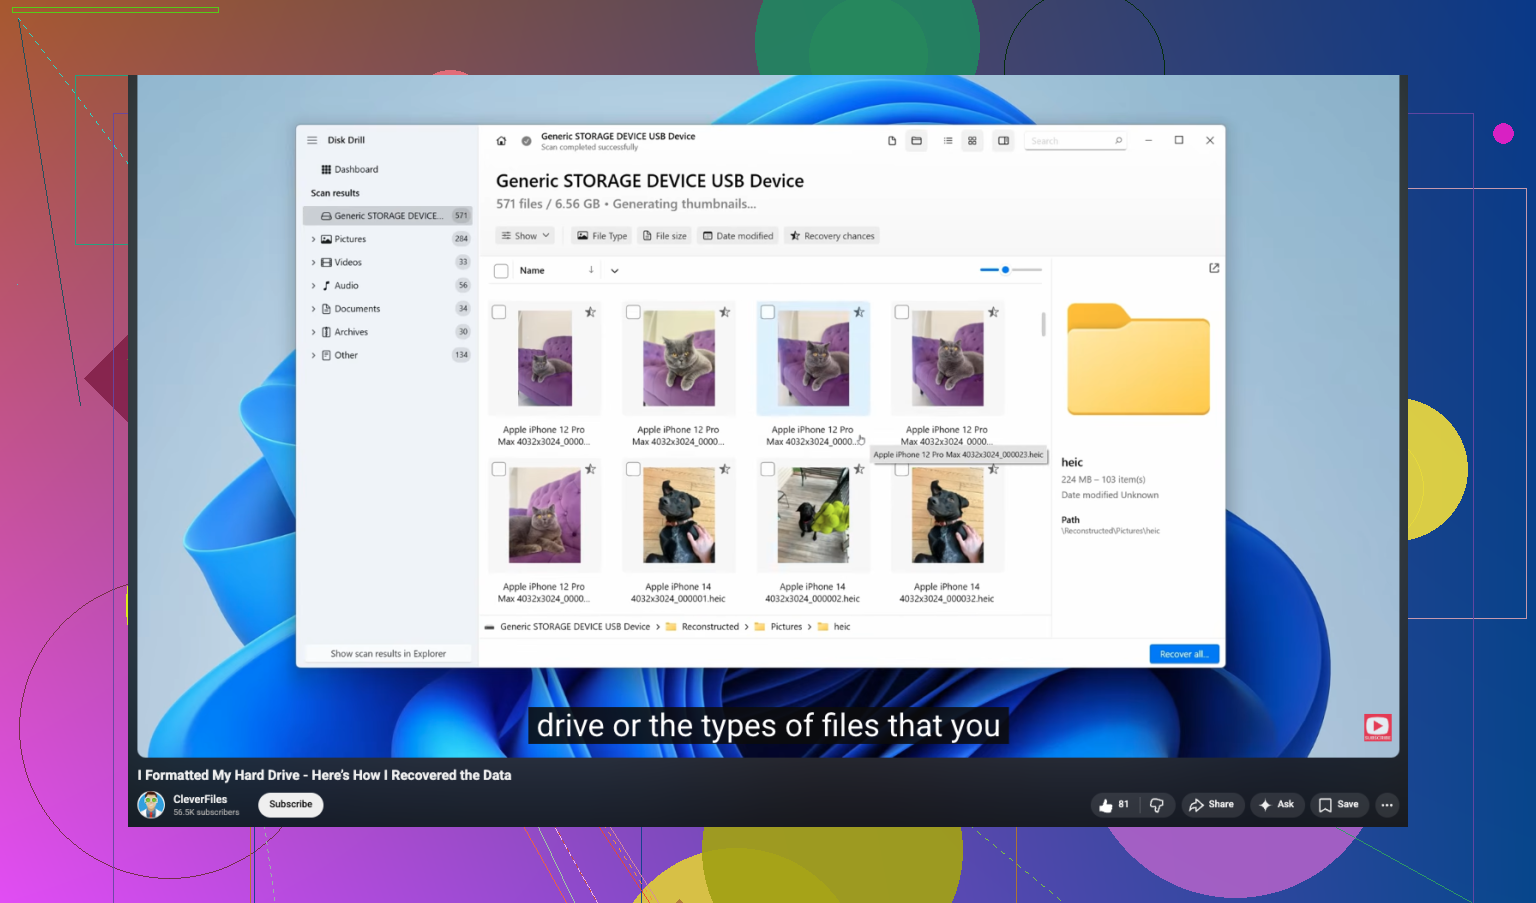Click the scan completed checkmark status icon

(526, 141)
